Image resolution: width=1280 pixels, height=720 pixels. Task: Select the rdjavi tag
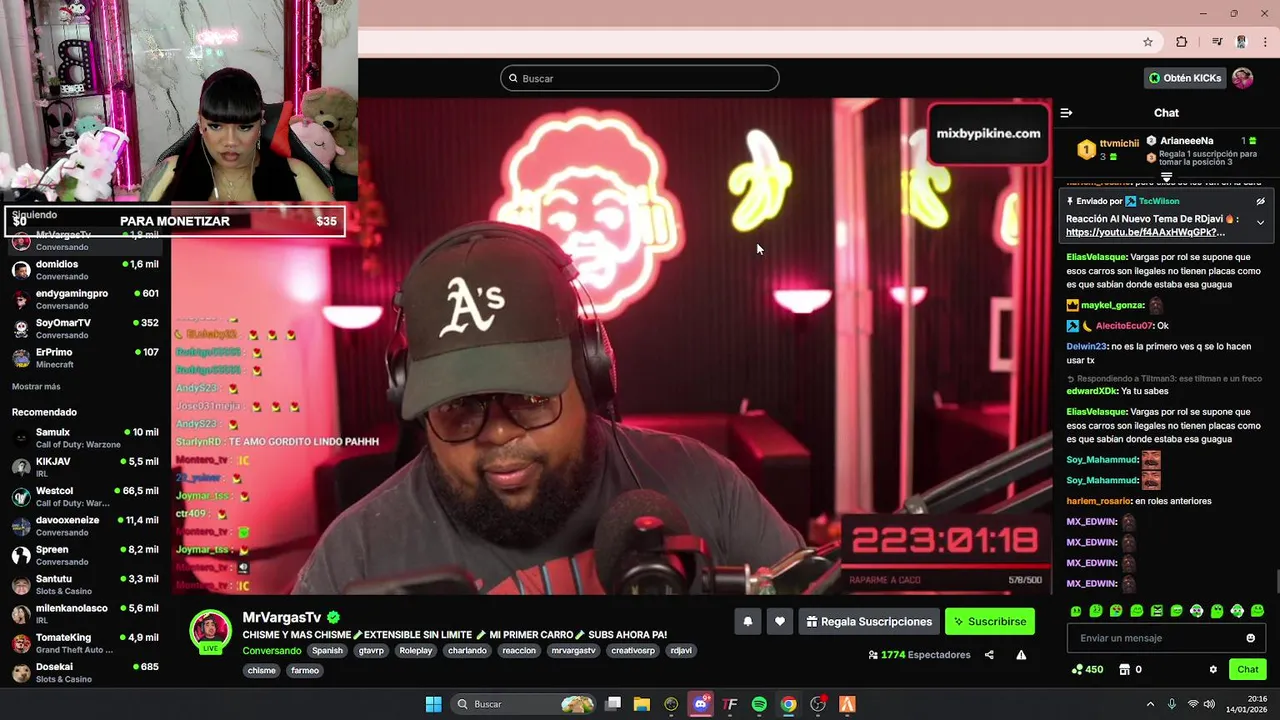click(681, 650)
